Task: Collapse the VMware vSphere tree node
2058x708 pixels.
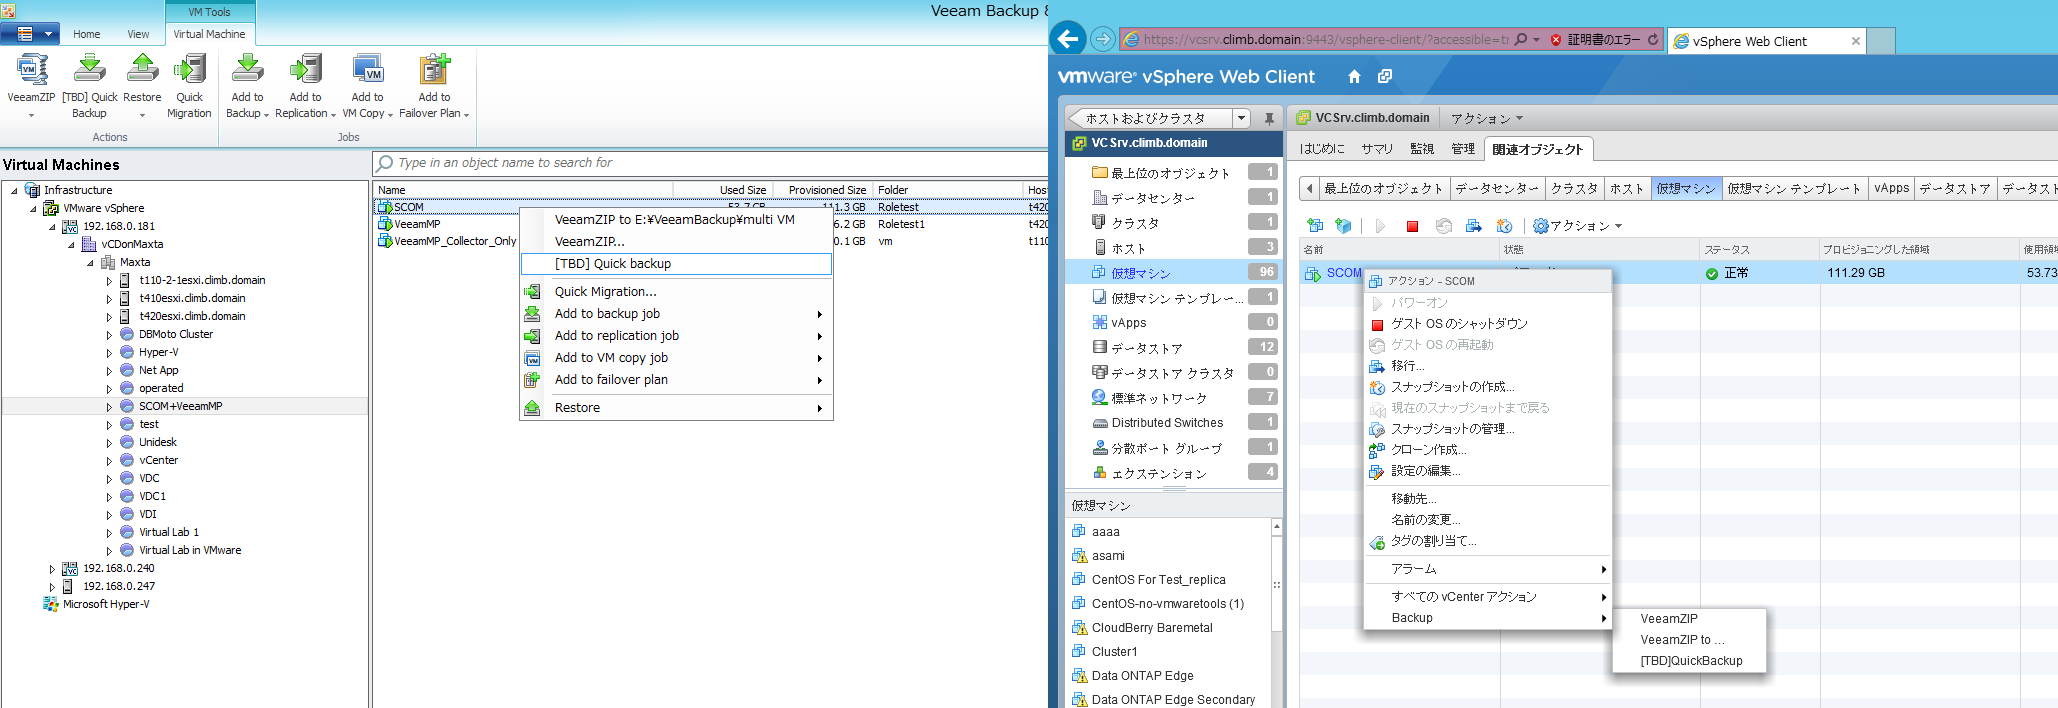Action: (x=33, y=208)
